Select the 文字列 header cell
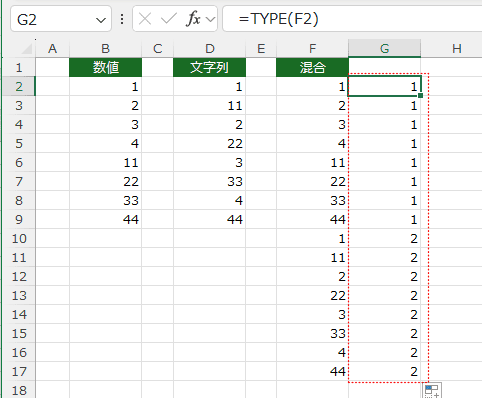The image size is (482, 398). pos(209,67)
